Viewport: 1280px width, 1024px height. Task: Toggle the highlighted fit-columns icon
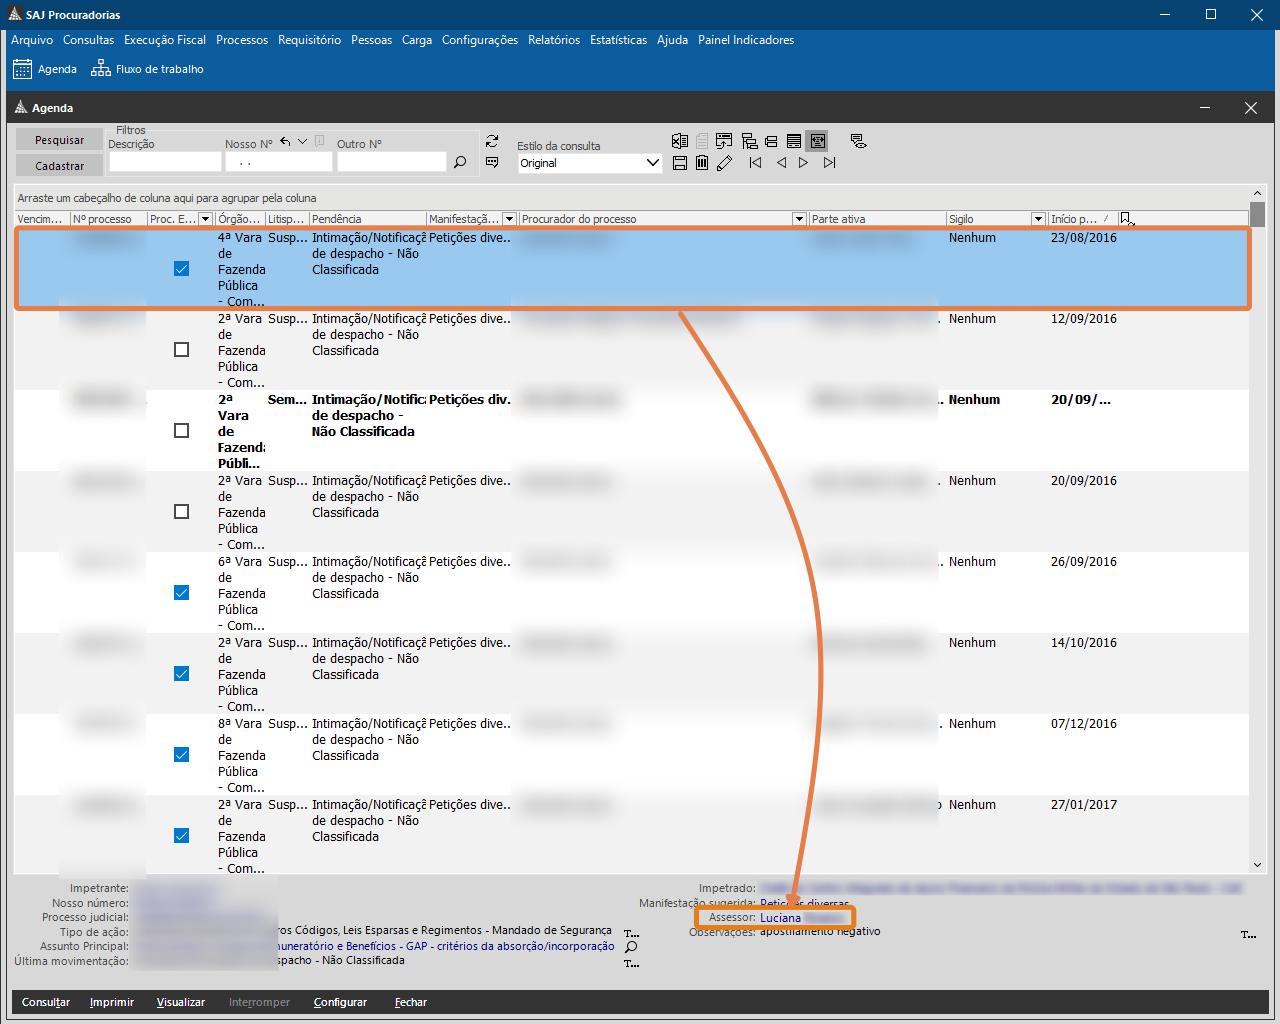(x=818, y=141)
